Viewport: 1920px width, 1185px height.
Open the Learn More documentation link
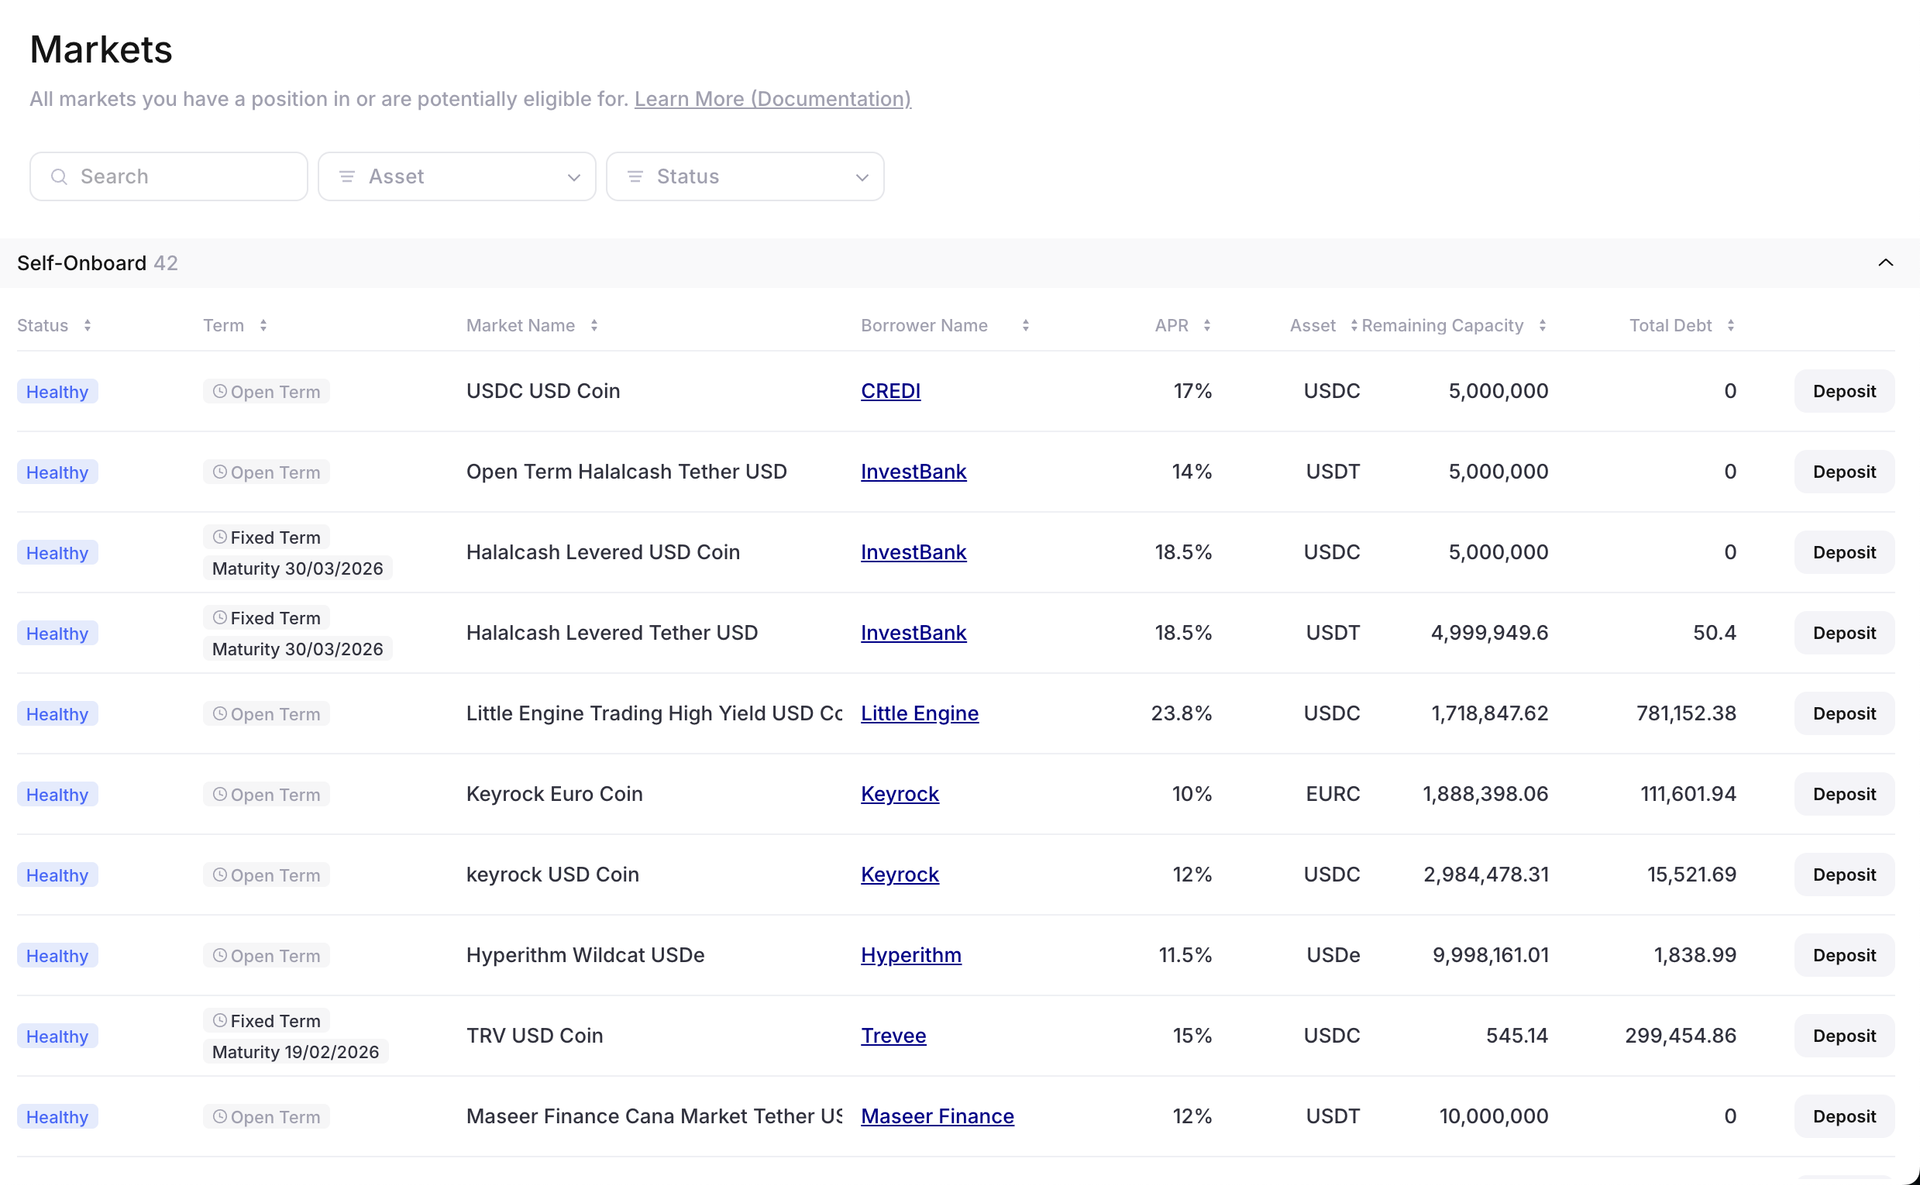click(x=772, y=98)
